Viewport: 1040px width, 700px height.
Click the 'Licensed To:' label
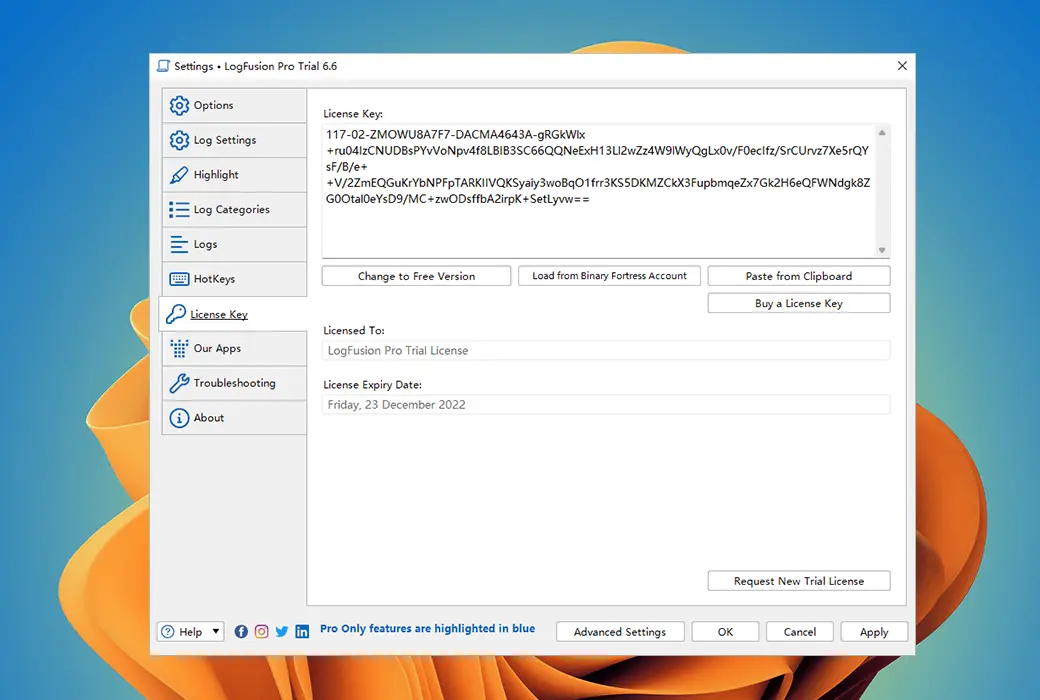point(354,330)
